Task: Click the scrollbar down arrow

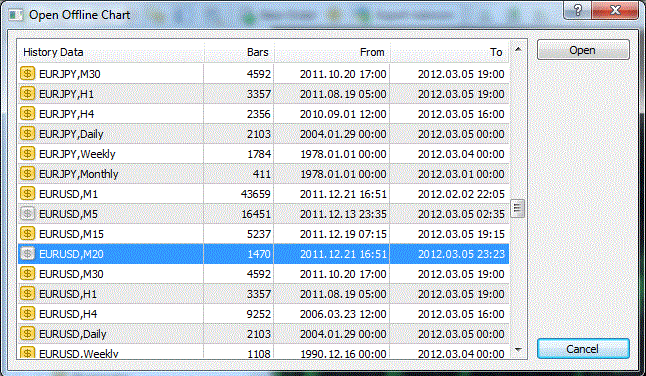Action: point(518,350)
